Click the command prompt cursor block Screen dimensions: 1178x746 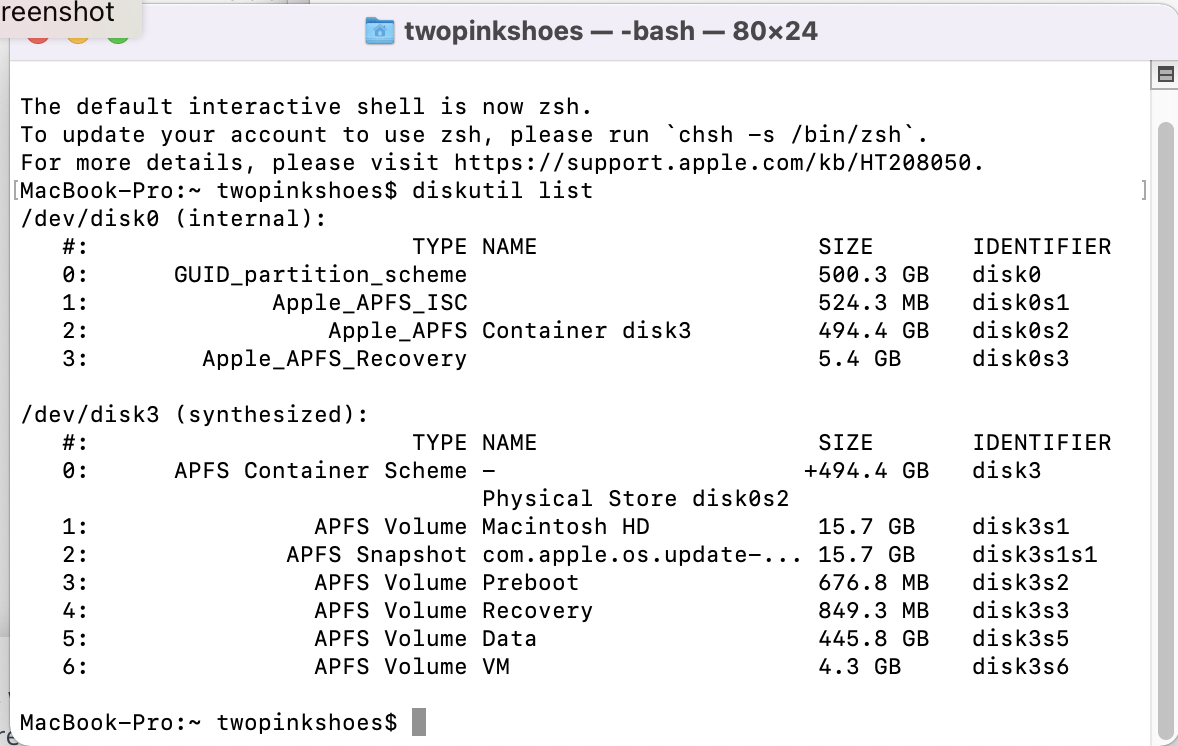coord(419,722)
